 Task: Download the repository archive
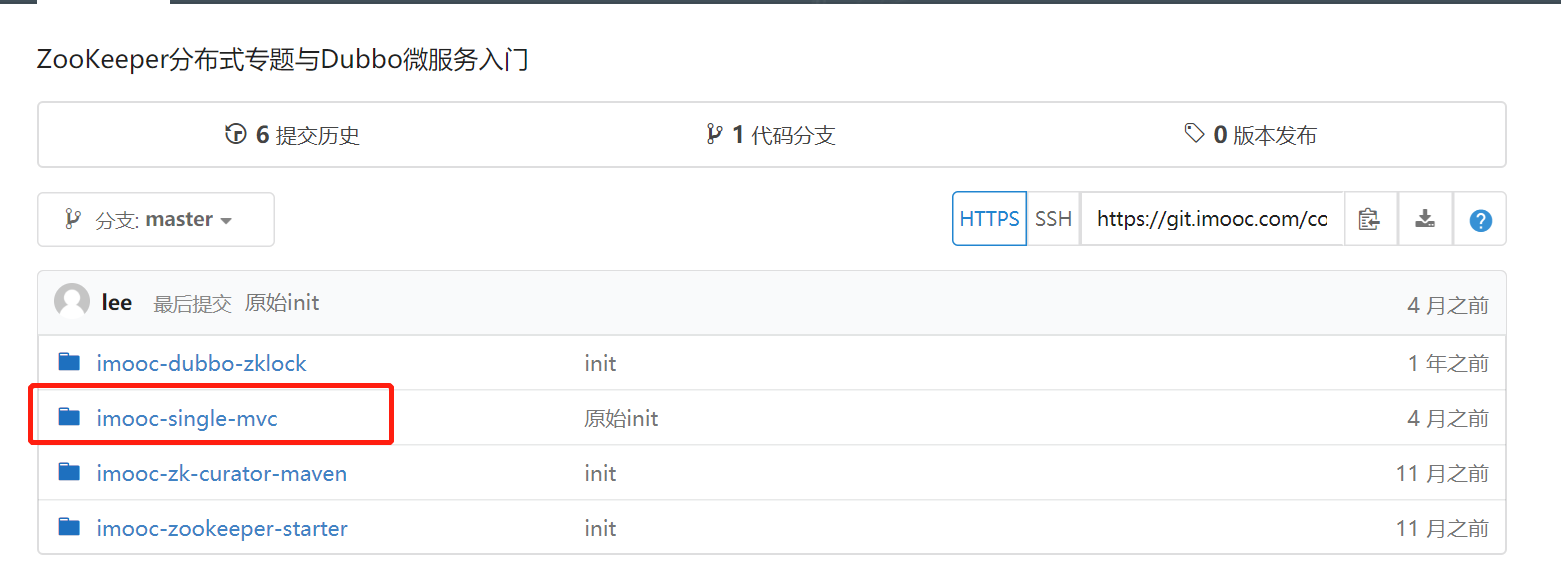pos(1425,219)
